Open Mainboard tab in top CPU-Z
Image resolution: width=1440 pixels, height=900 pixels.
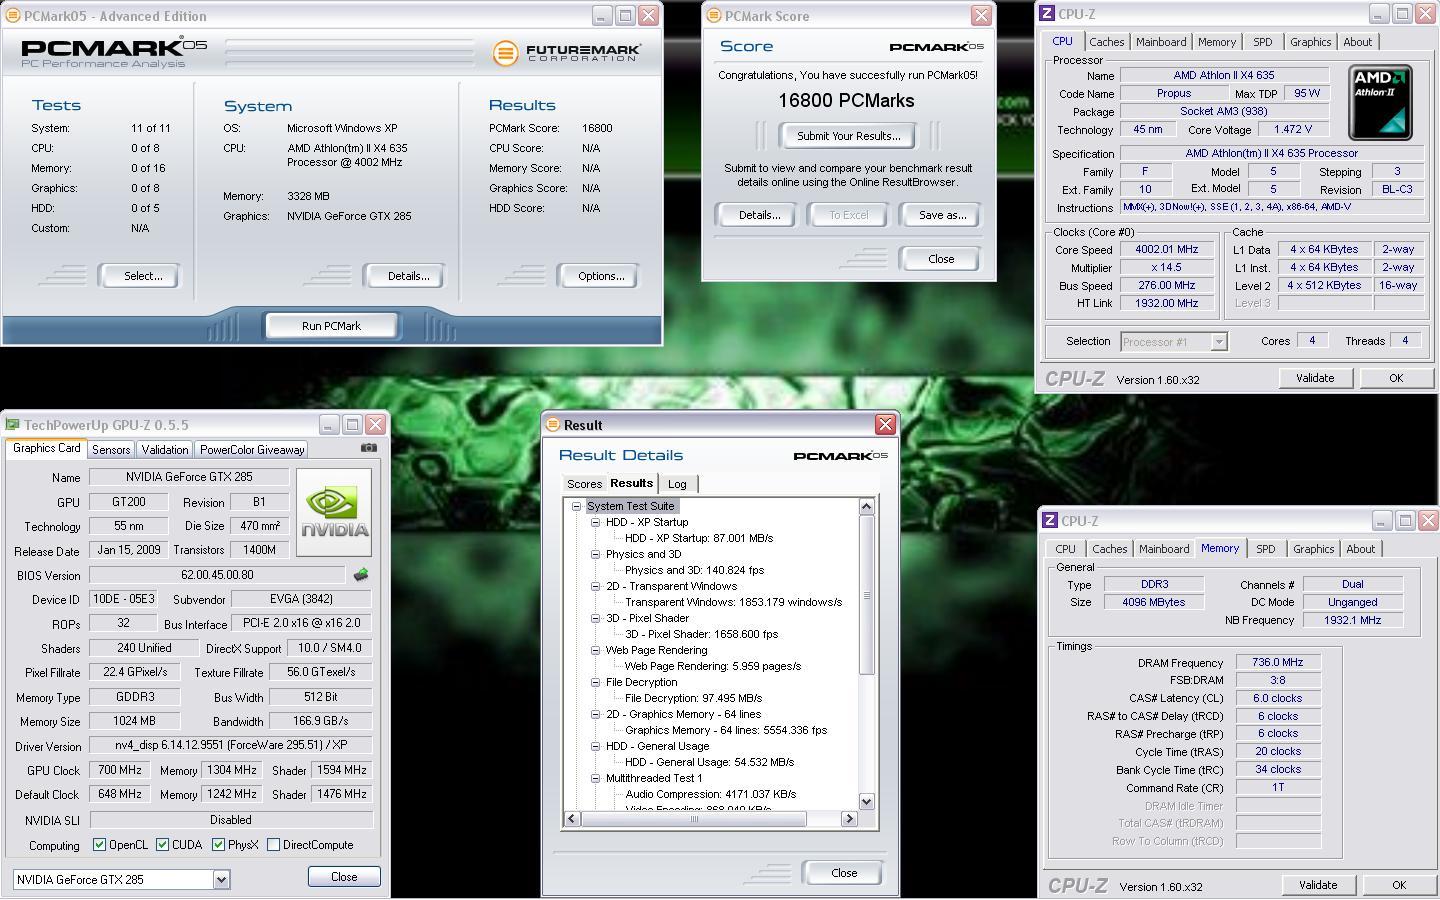[x=1161, y=42]
